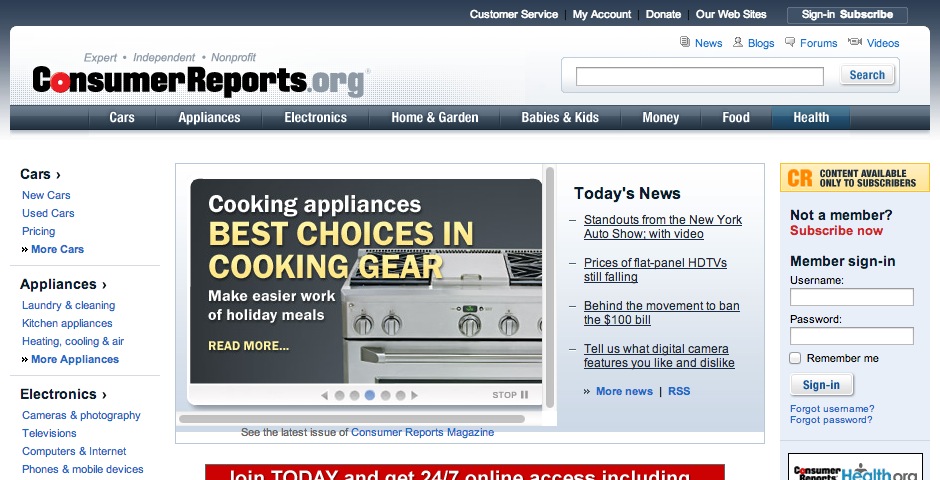The image size is (940, 480).
Task: Open My Account link
Action: 602,14
